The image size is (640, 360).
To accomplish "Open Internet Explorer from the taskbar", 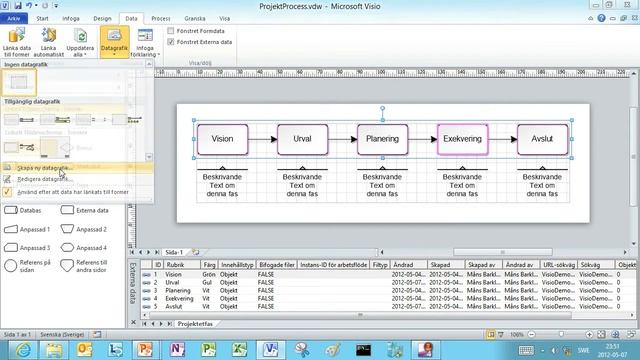I will click(x=23, y=350).
